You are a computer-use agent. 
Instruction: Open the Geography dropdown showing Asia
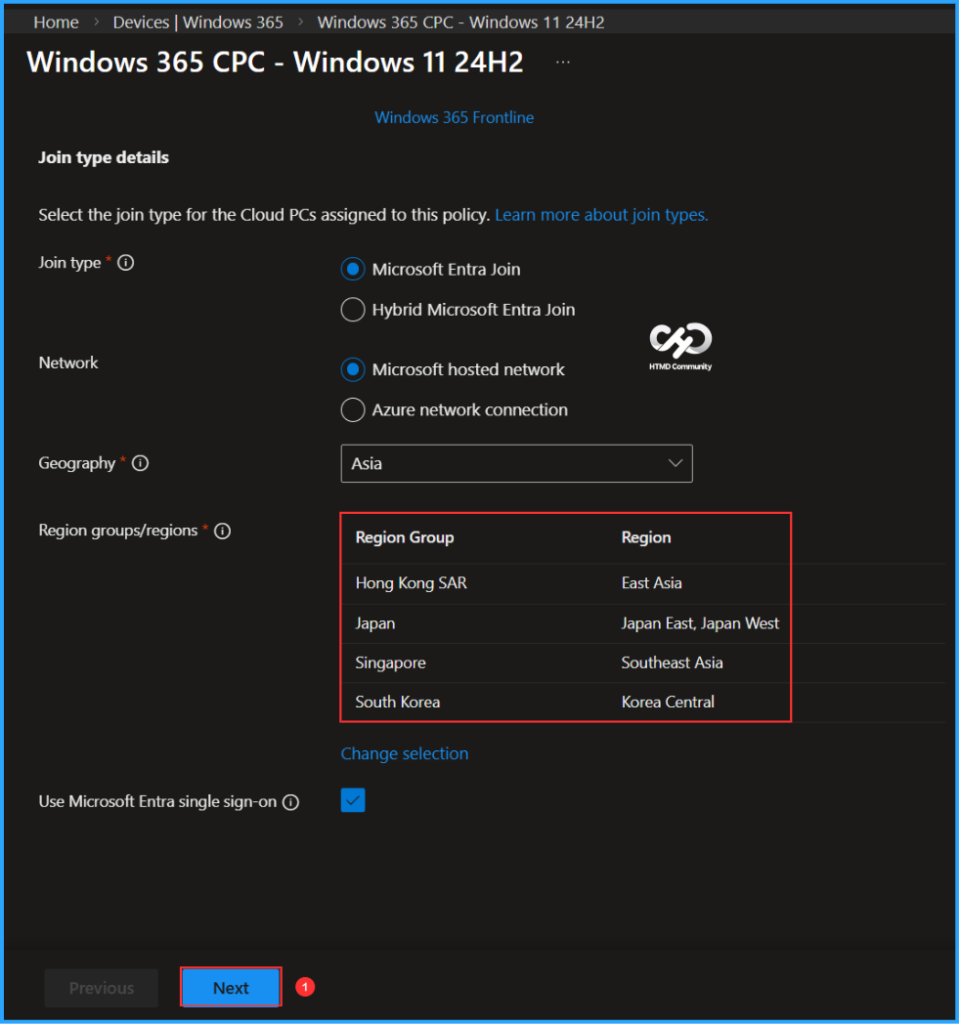[516, 463]
